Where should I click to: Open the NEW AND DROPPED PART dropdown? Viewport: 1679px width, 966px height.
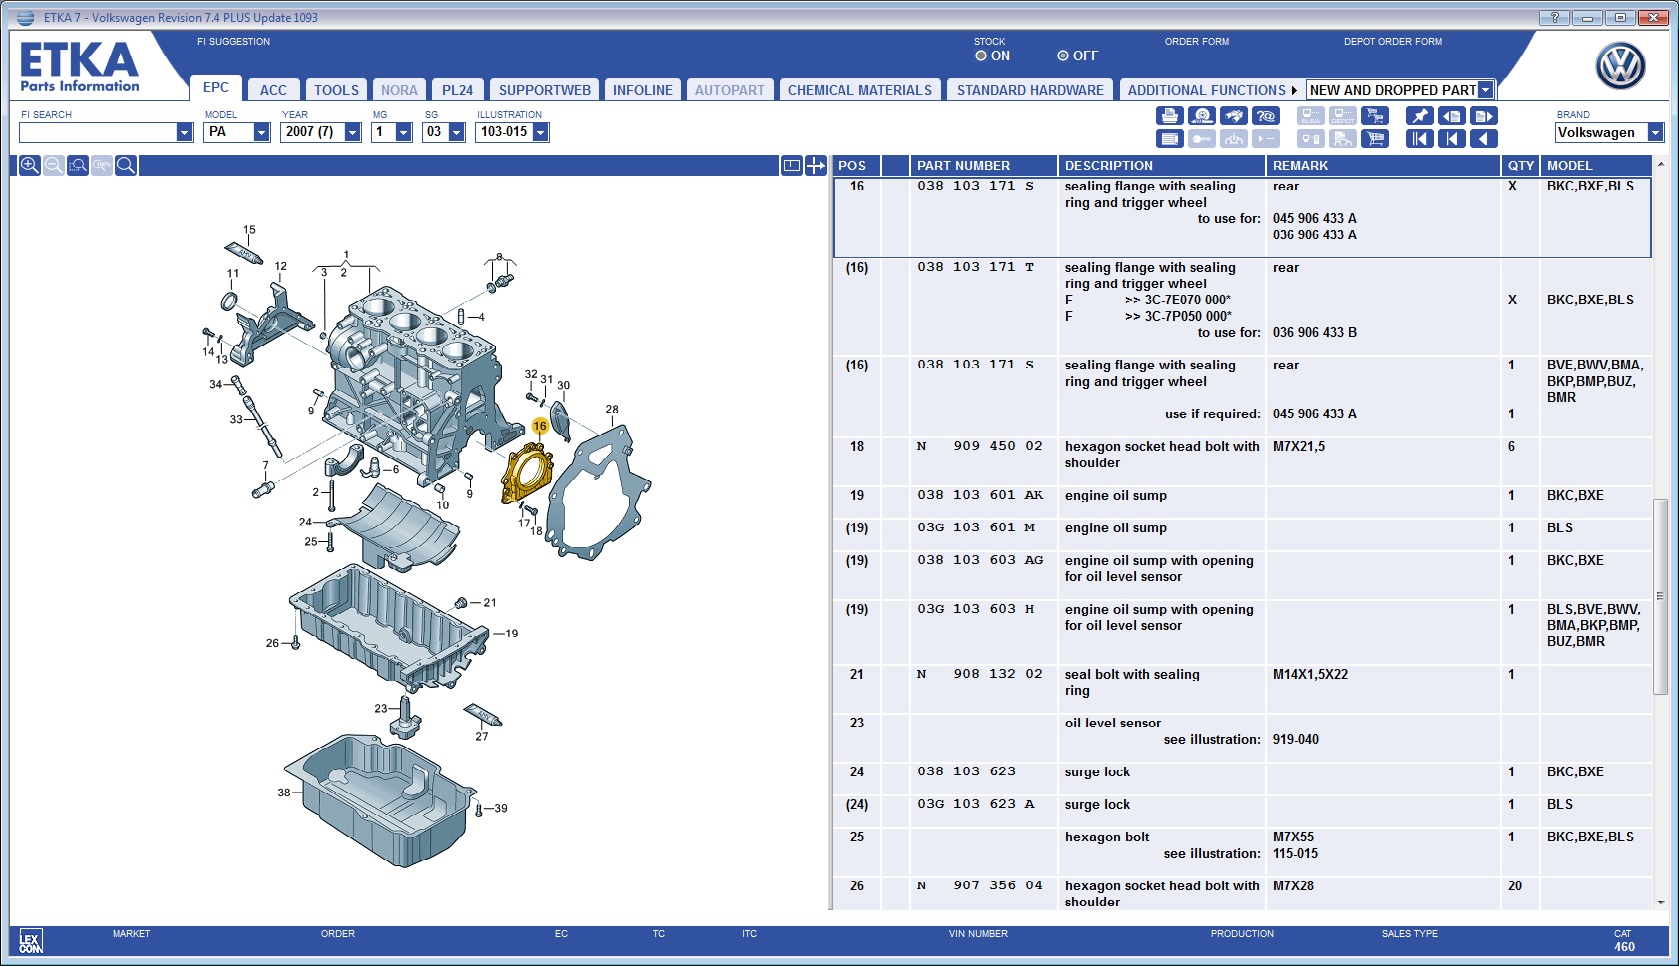[1486, 90]
